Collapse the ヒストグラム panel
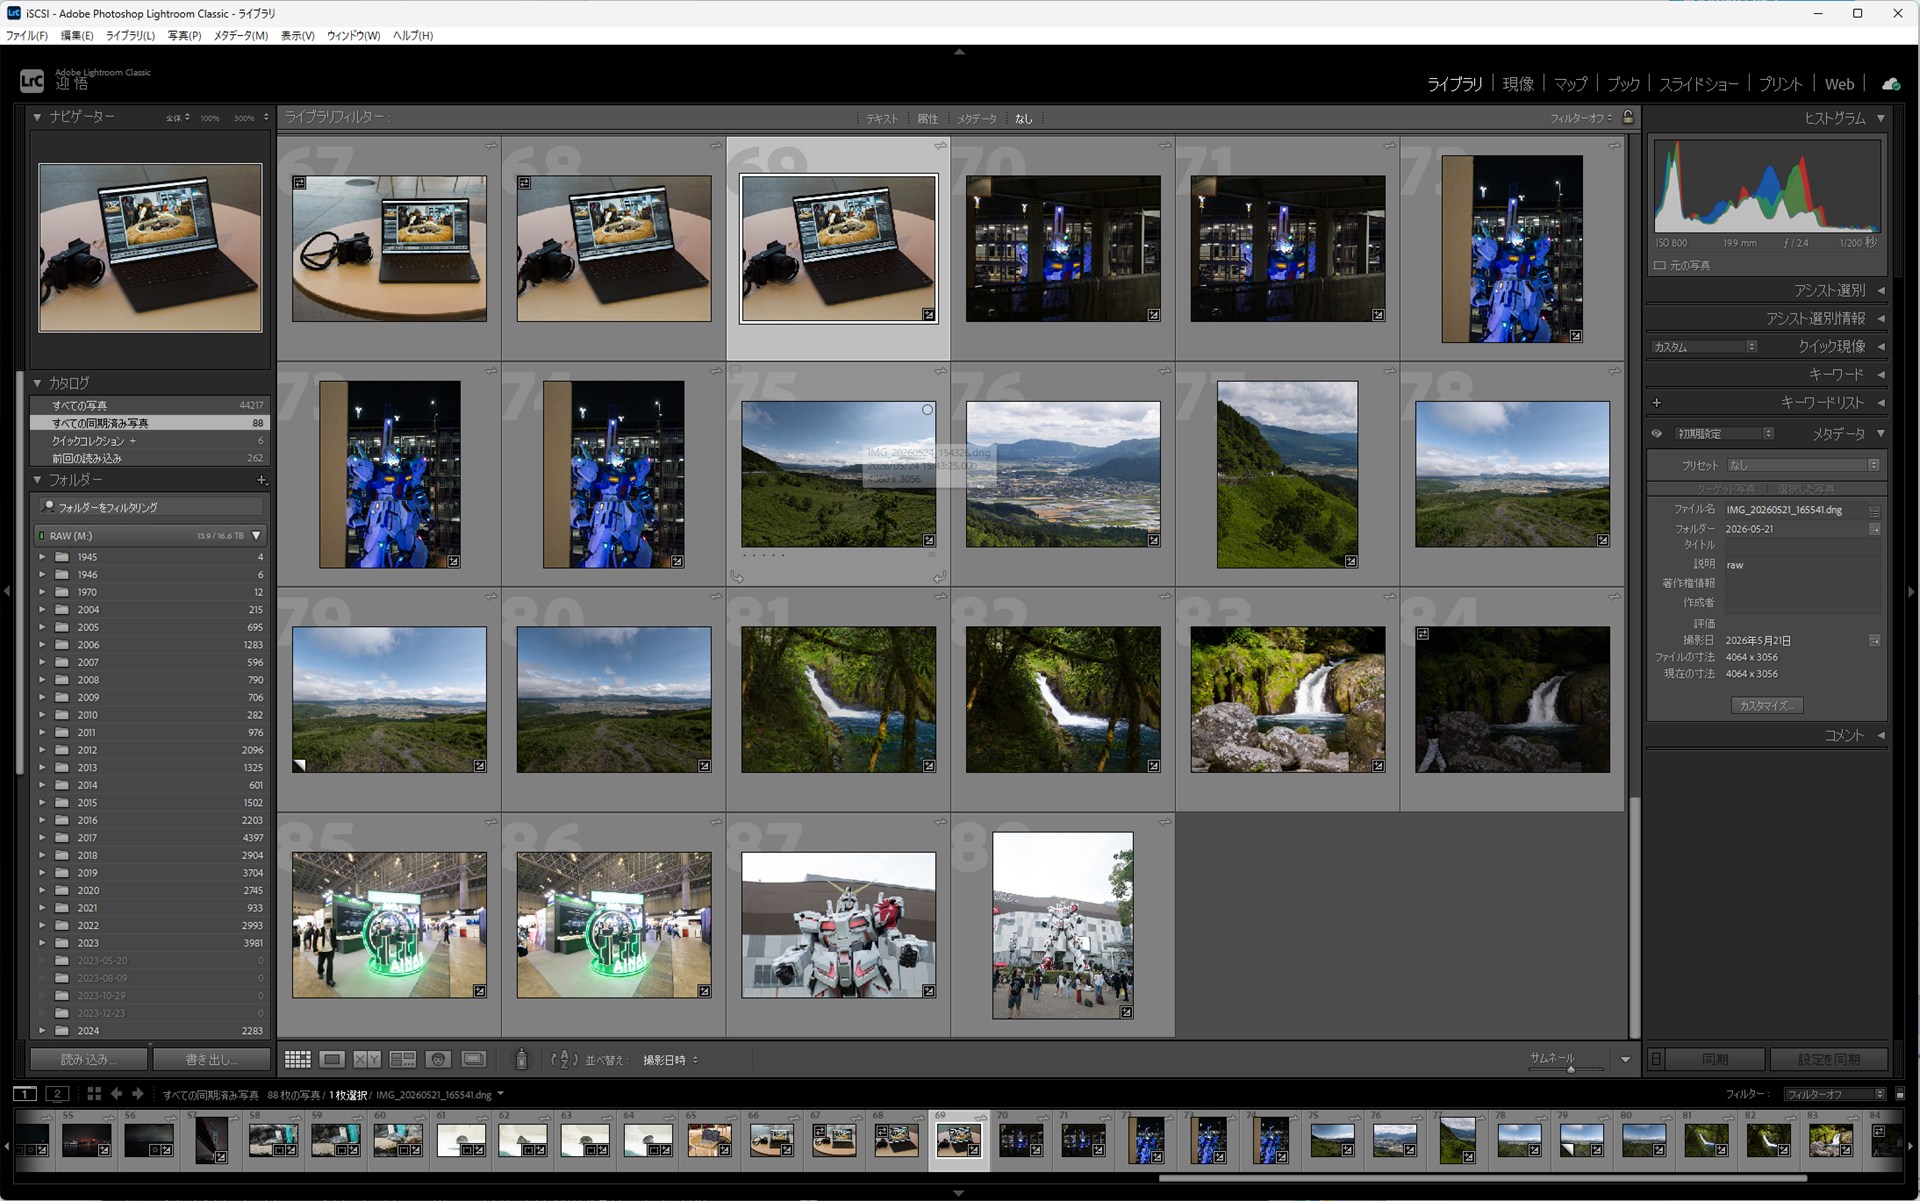The width and height of the screenshot is (1920, 1201). (x=1881, y=118)
